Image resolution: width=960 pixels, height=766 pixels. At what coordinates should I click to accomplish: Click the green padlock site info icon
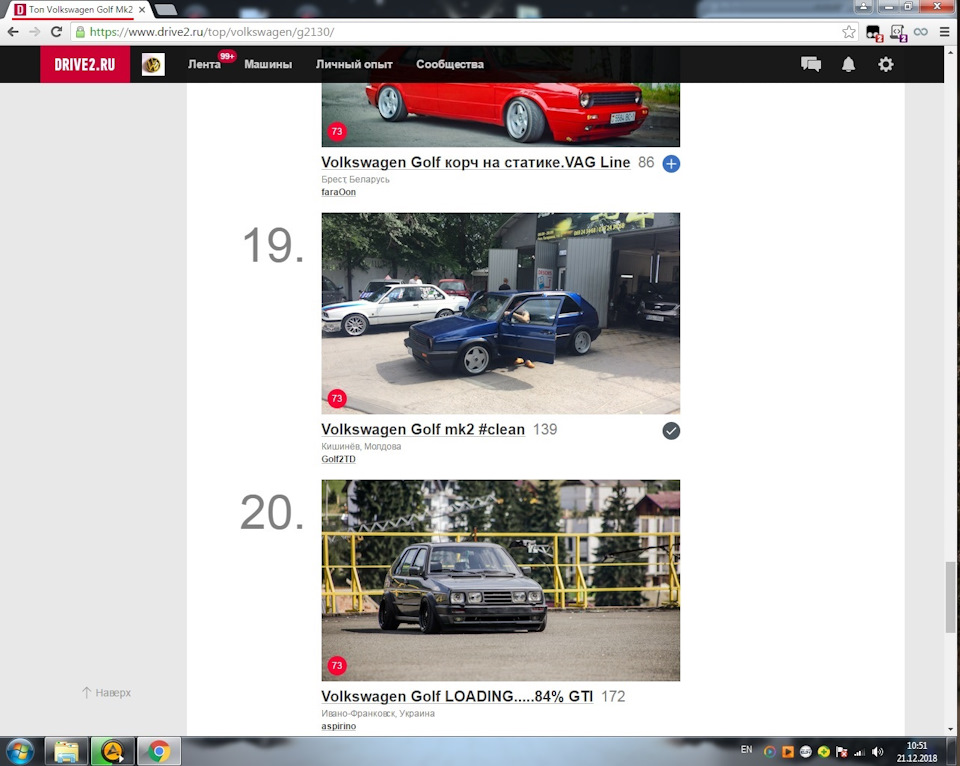coord(80,32)
